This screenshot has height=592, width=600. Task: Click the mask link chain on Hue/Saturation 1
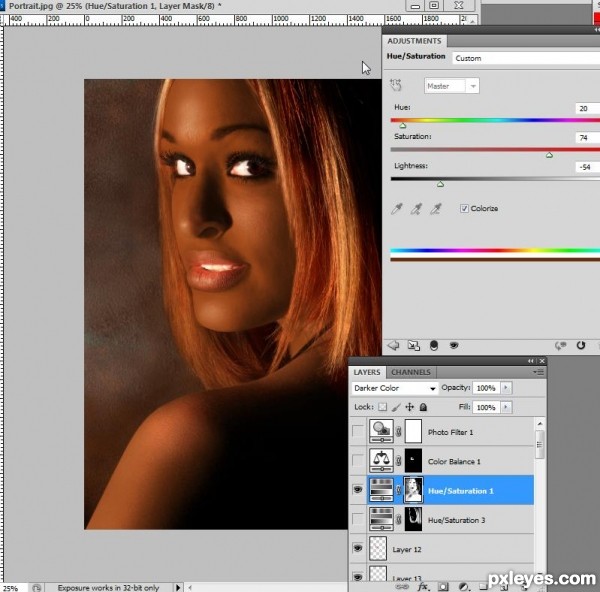(399, 490)
